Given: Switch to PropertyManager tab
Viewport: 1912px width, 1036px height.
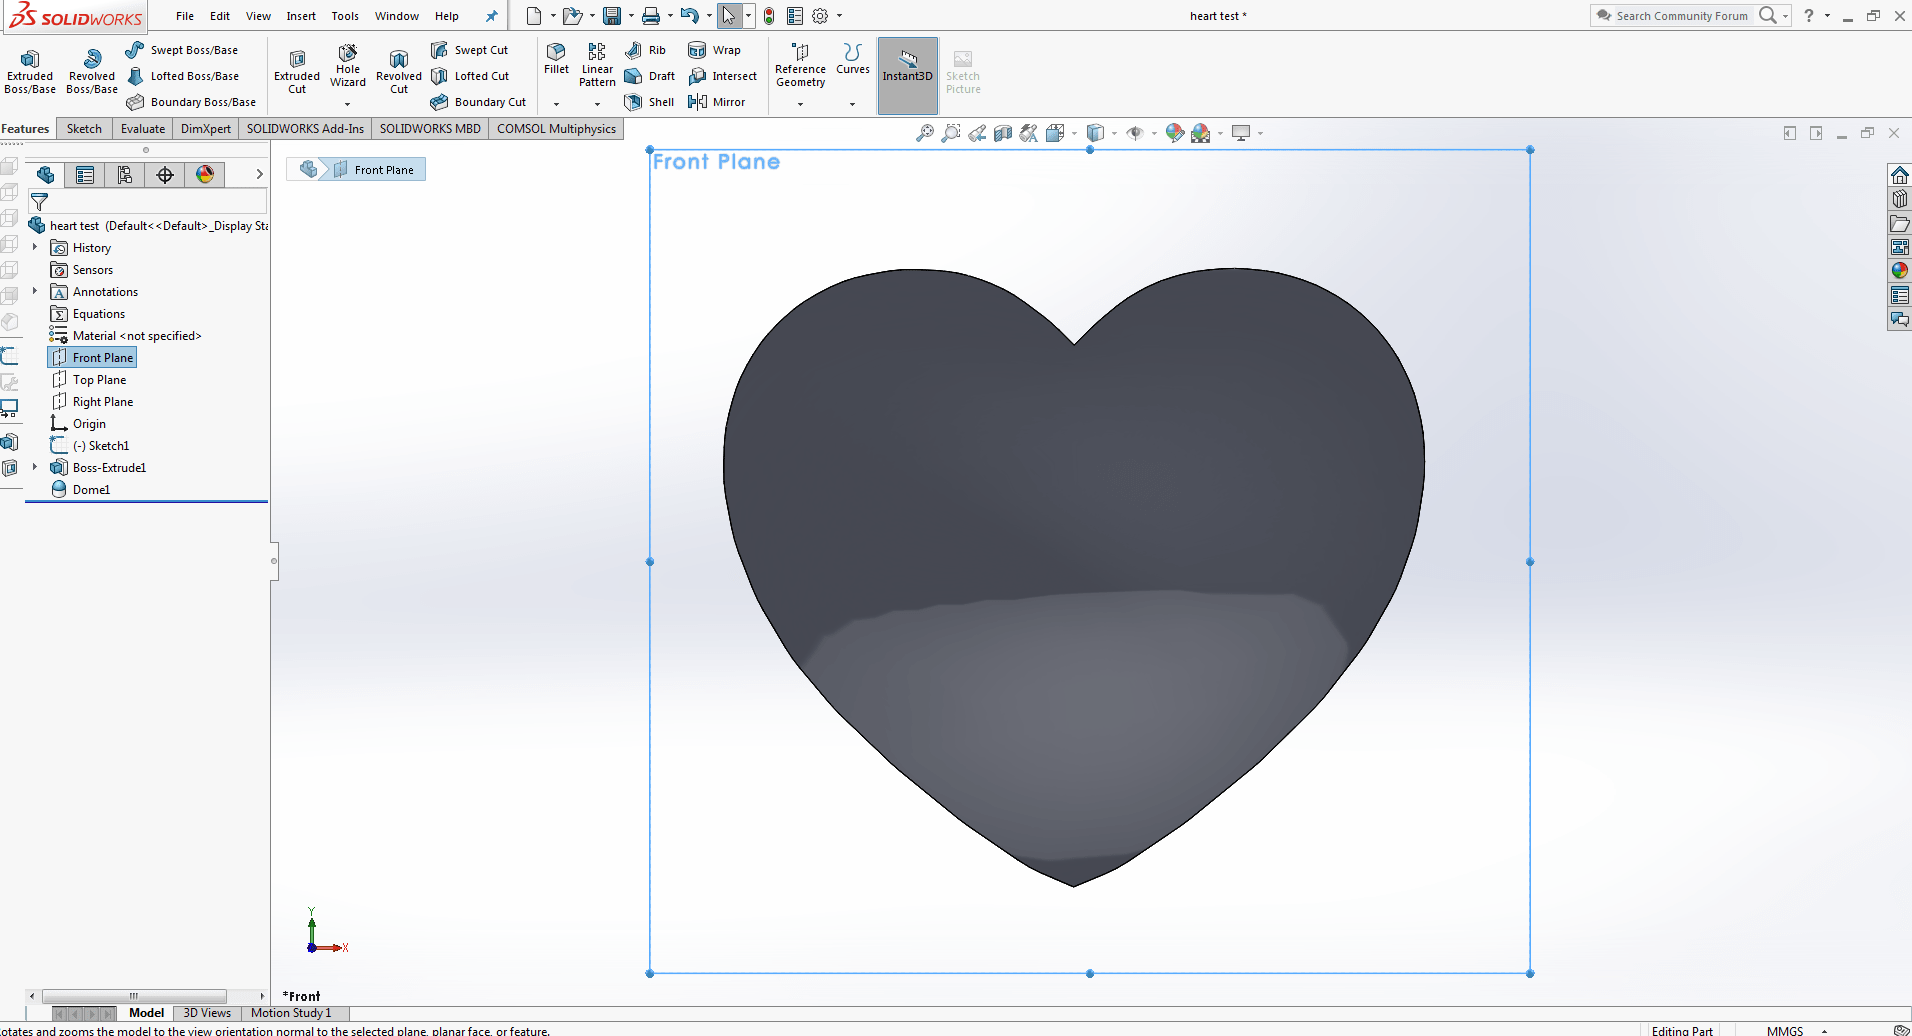Looking at the screenshot, I should [85, 175].
